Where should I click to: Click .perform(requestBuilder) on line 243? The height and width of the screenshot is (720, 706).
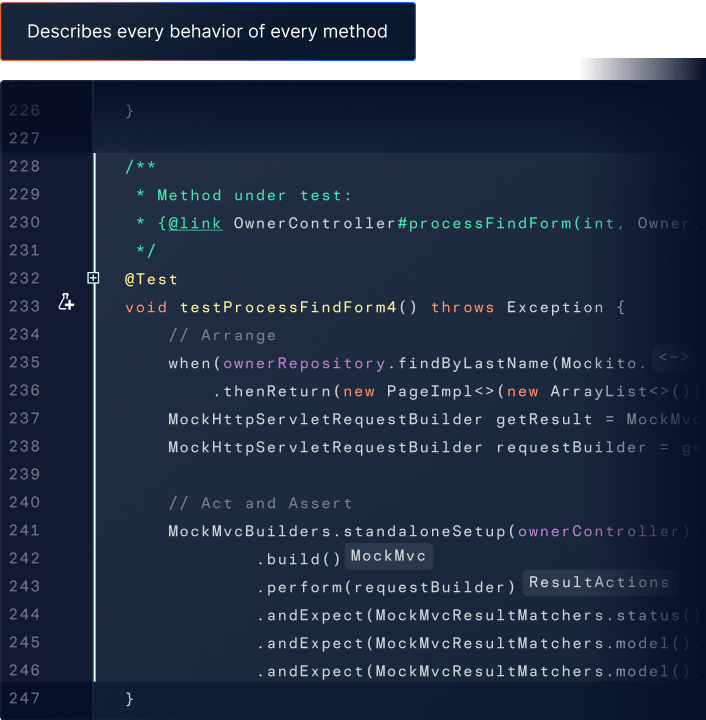[x=386, y=587]
